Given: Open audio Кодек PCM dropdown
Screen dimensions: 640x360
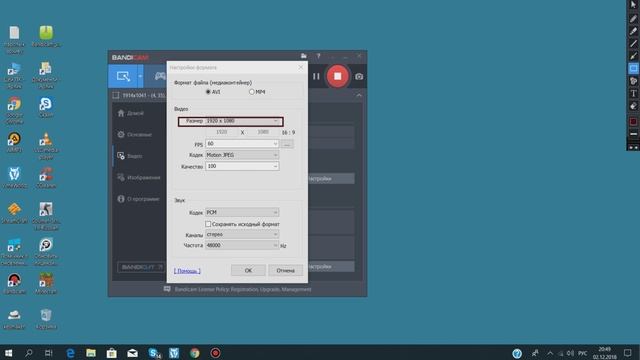Looking at the screenshot, I should (x=242, y=212).
